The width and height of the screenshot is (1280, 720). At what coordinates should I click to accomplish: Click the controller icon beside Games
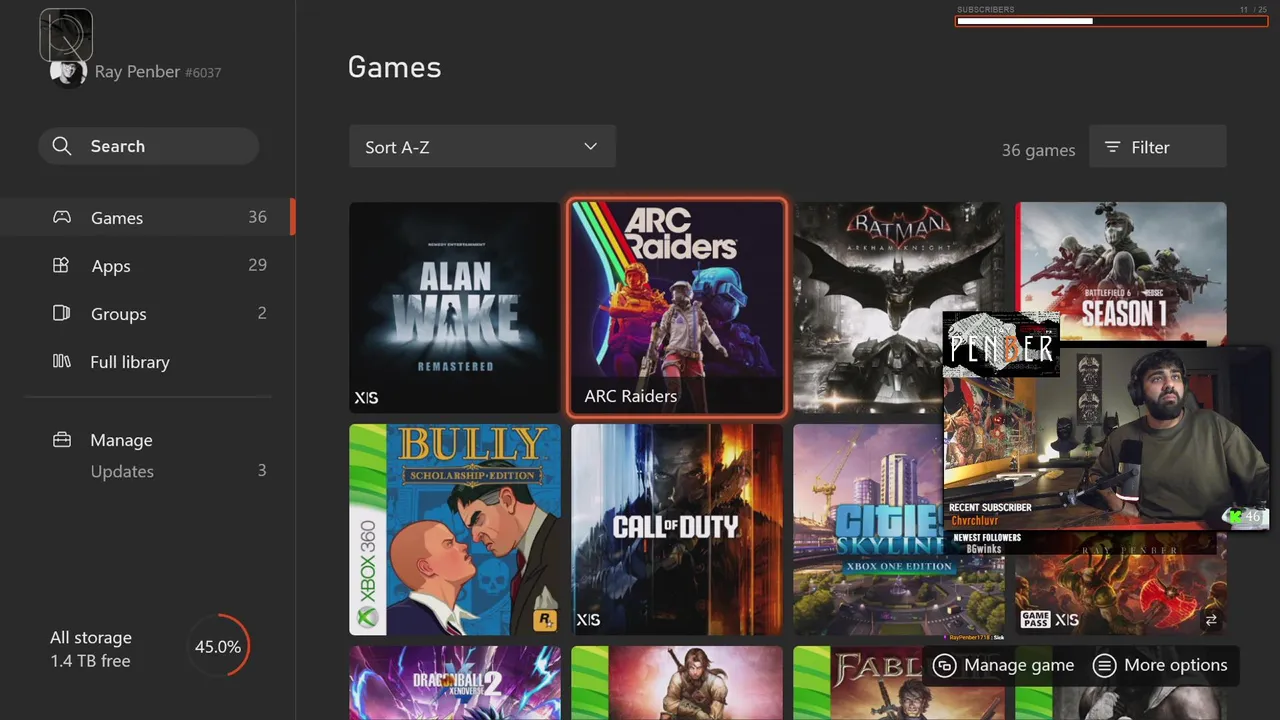pos(62,217)
